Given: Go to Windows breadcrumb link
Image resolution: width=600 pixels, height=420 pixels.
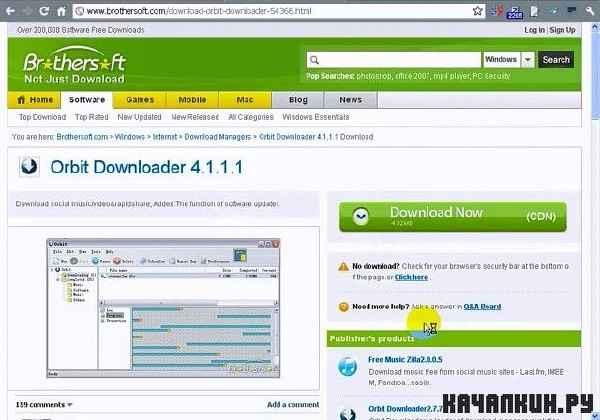Looking at the screenshot, I should pos(130,137).
